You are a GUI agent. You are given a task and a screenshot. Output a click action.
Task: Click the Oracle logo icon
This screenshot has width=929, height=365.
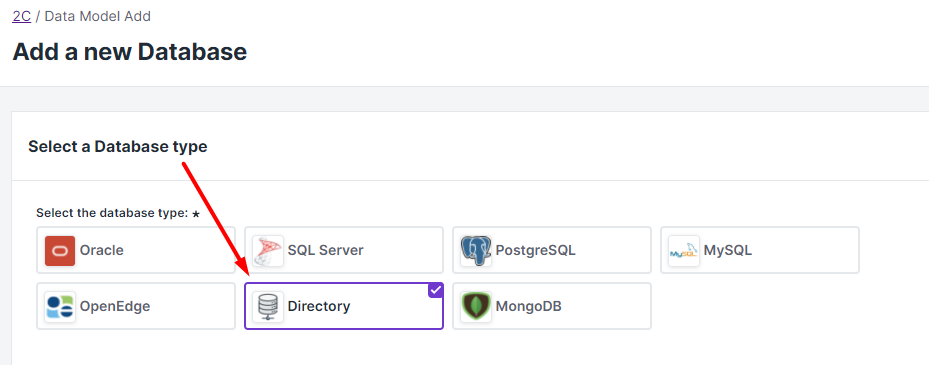pos(60,251)
